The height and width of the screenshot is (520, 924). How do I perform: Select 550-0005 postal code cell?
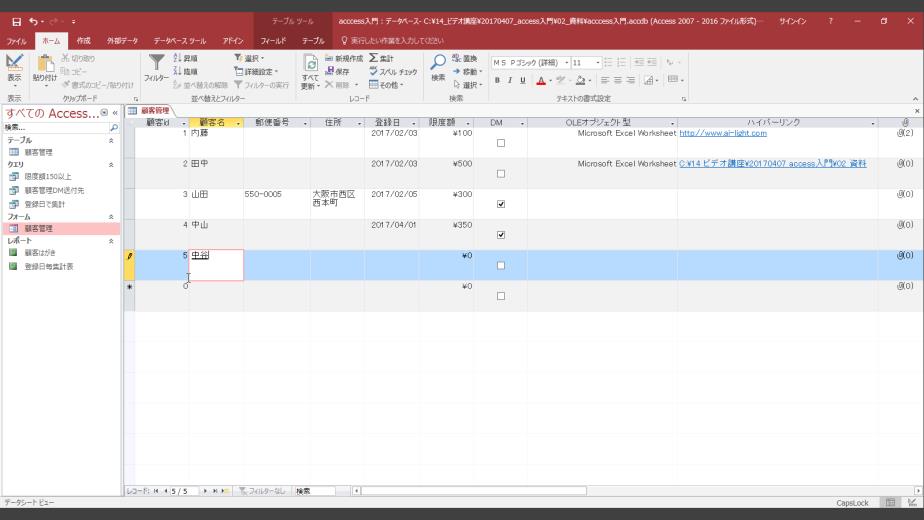(277, 203)
